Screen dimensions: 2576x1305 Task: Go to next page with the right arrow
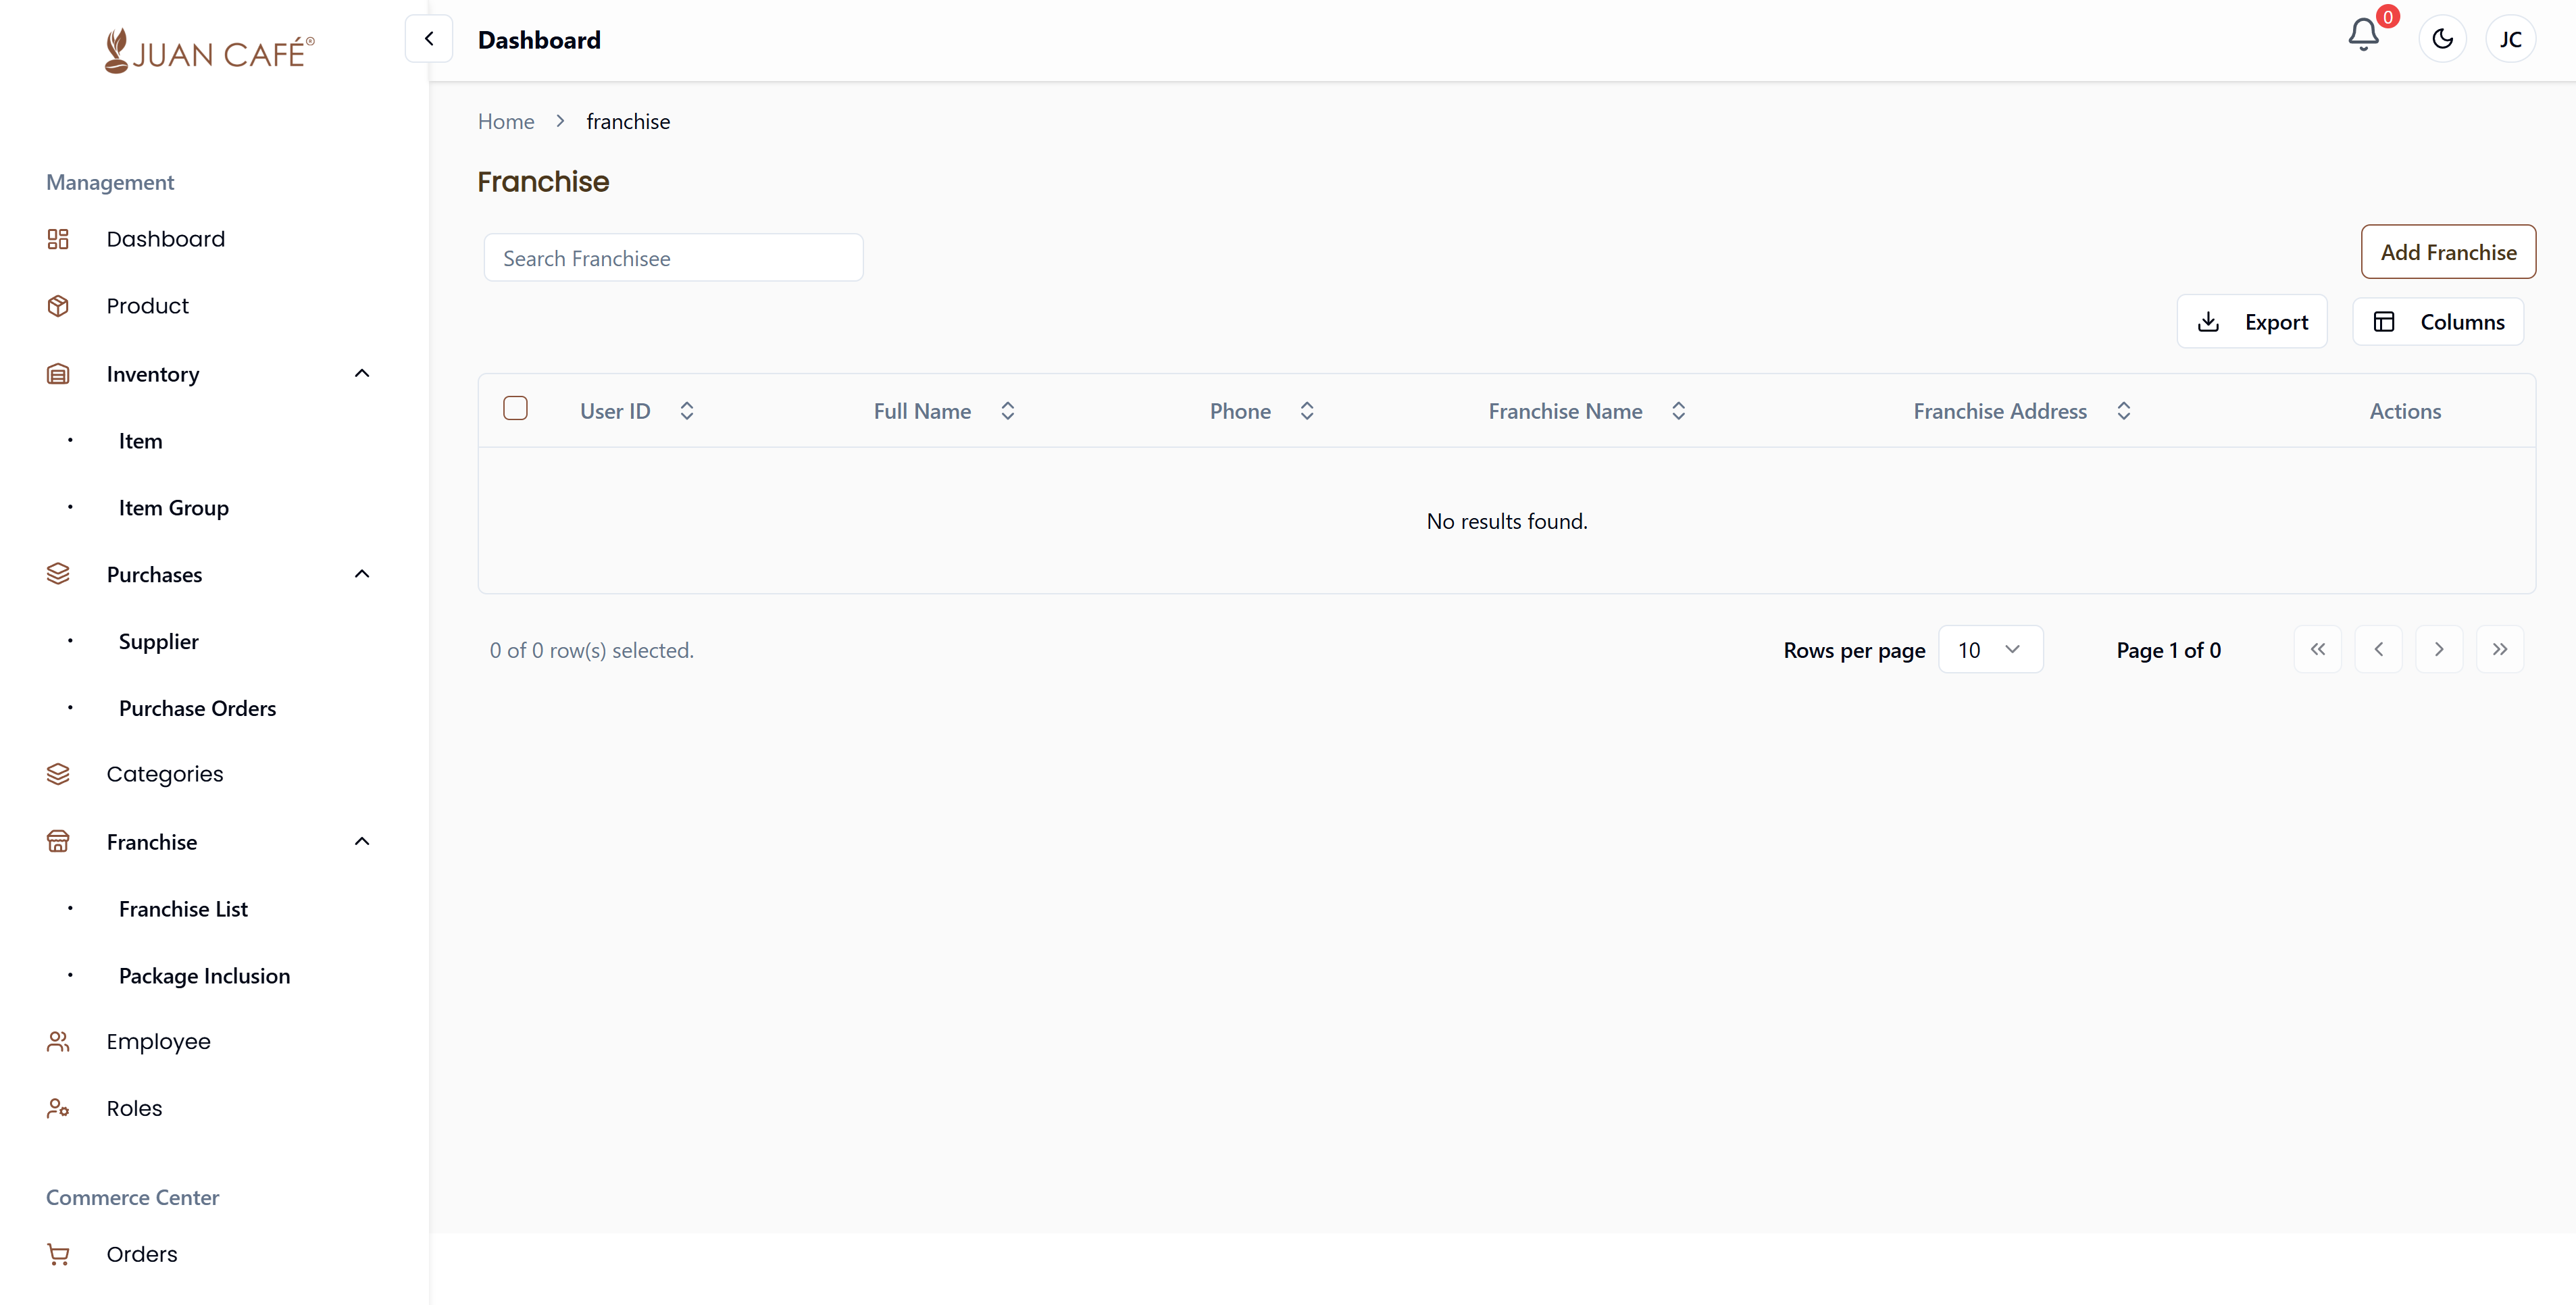(x=2439, y=650)
